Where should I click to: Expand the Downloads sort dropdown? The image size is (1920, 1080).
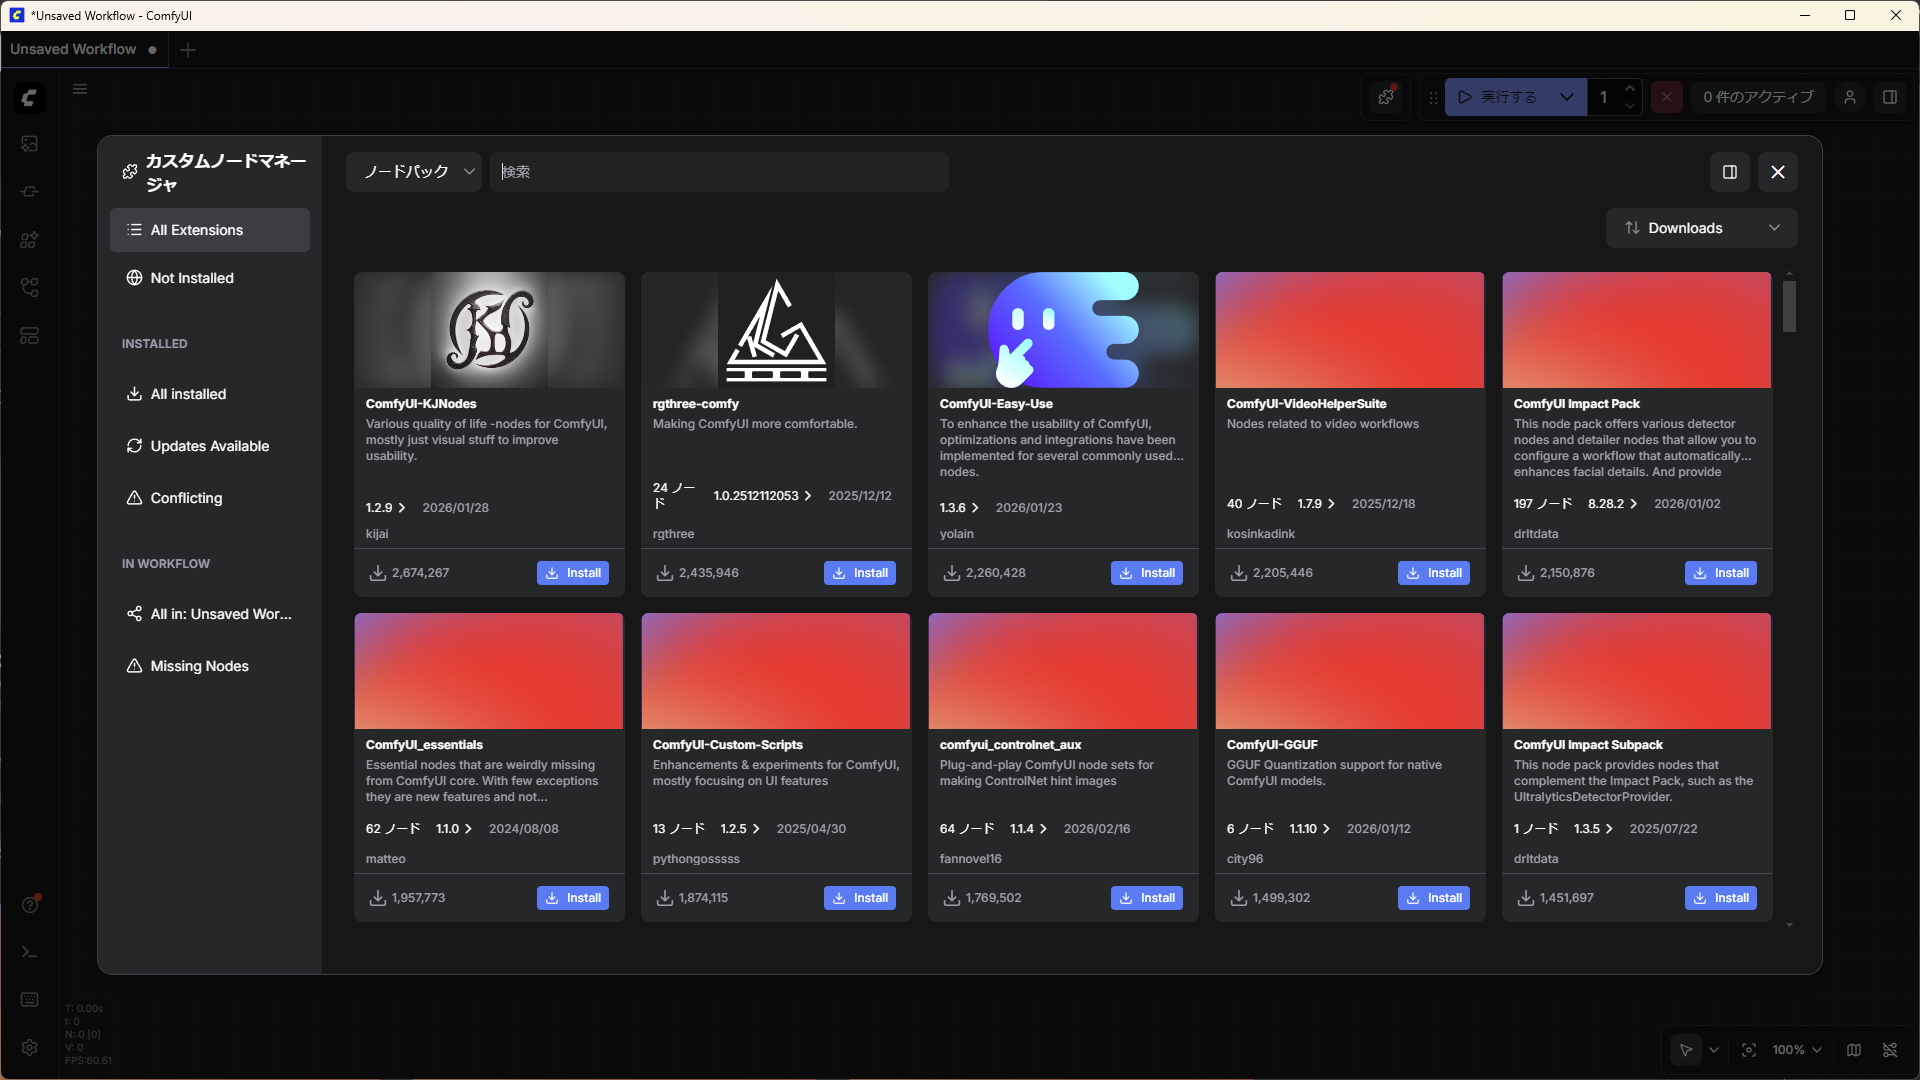coord(1701,228)
